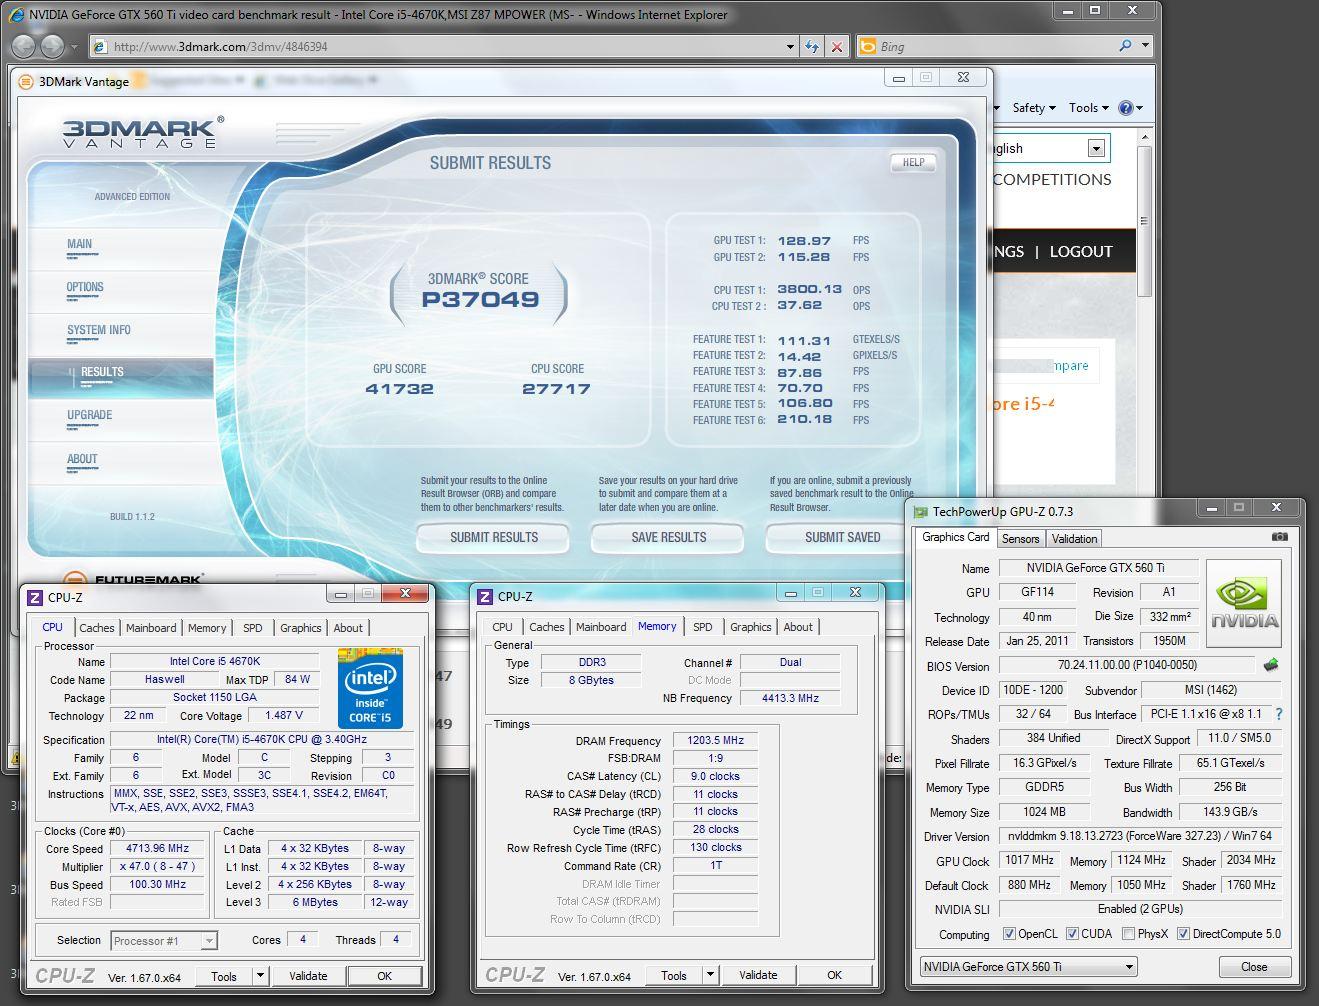Click the URL address bar field
This screenshot has width=1319, height=1006.
pos(437,46)
